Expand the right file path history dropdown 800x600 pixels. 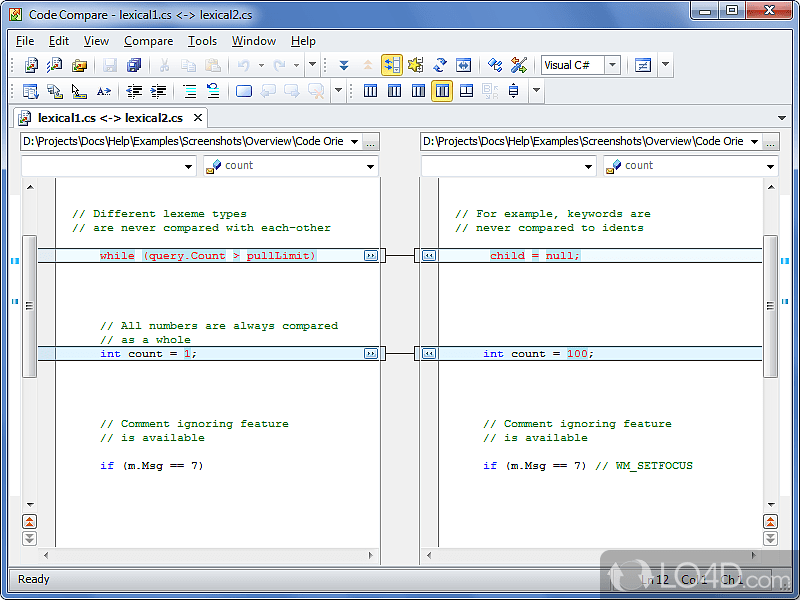[x=754, y=142]
